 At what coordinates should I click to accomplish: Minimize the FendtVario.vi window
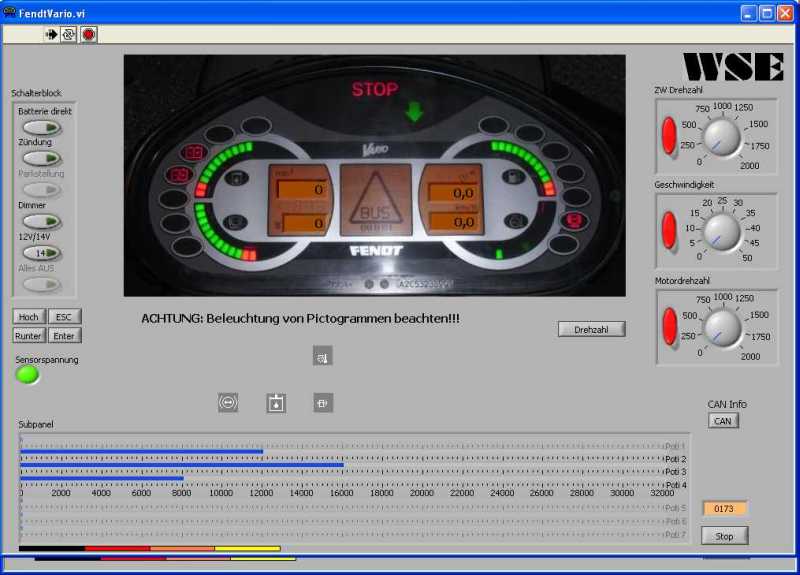pyautogui.click(x=748, y=13)
